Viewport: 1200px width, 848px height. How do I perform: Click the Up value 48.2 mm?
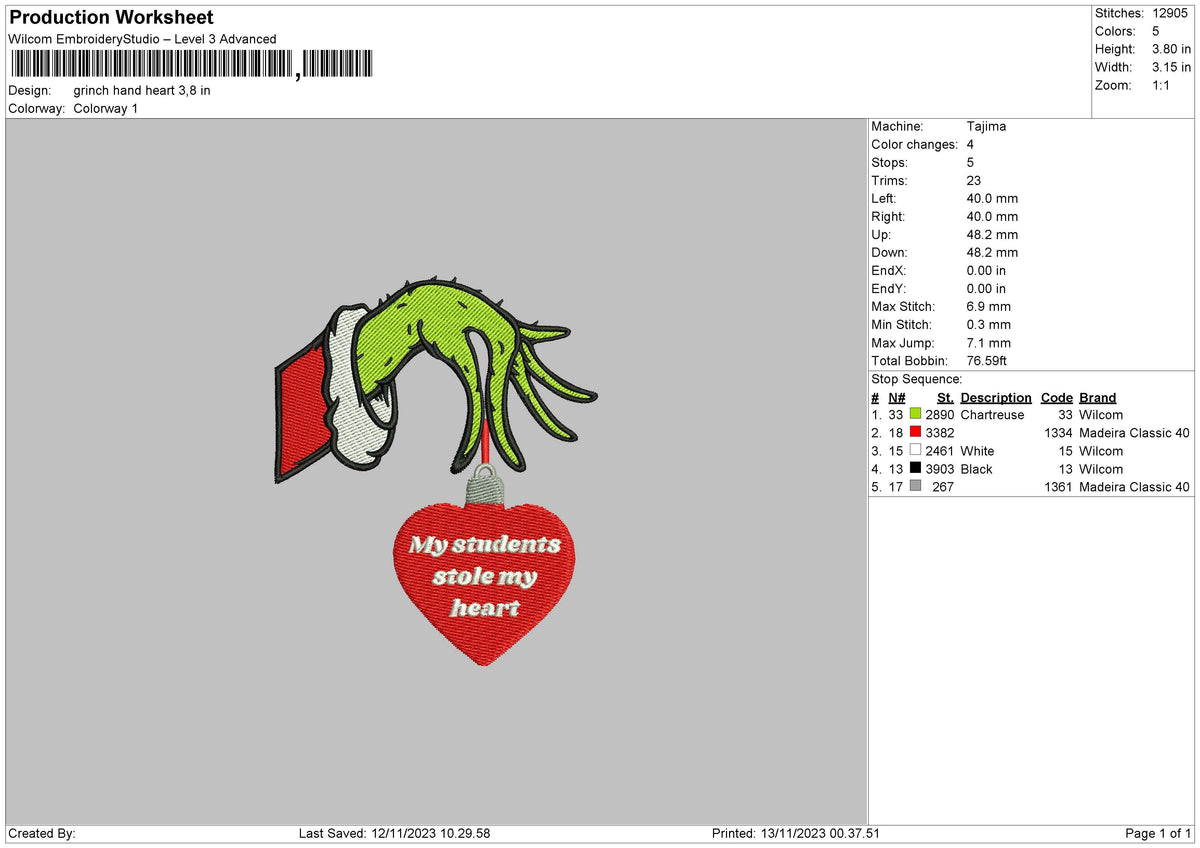click(x=992, y=235)
